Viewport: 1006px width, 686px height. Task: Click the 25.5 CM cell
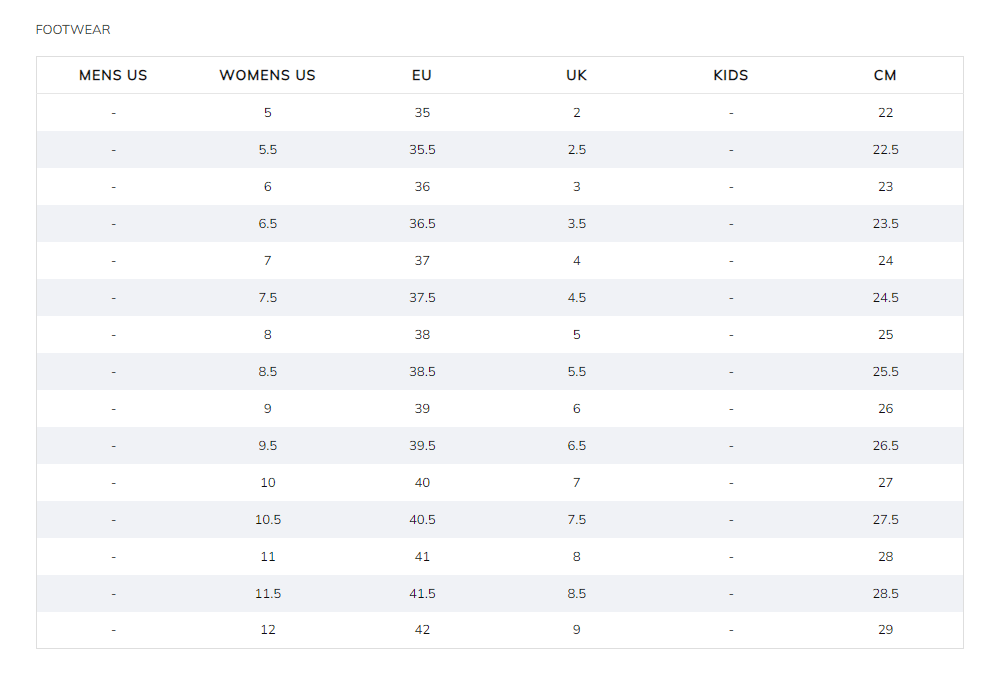885,372
